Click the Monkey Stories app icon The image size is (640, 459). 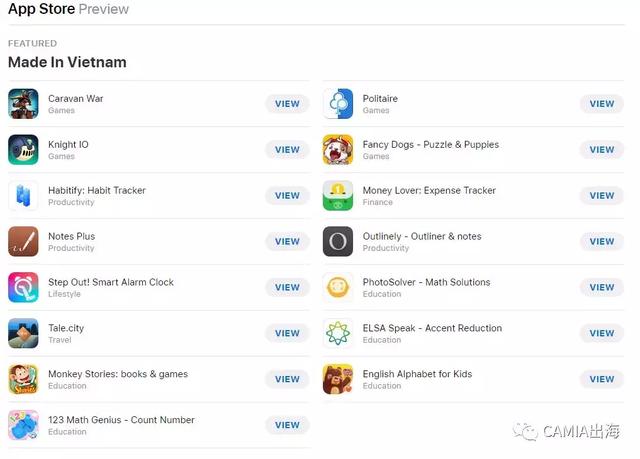tap(23, 379)
